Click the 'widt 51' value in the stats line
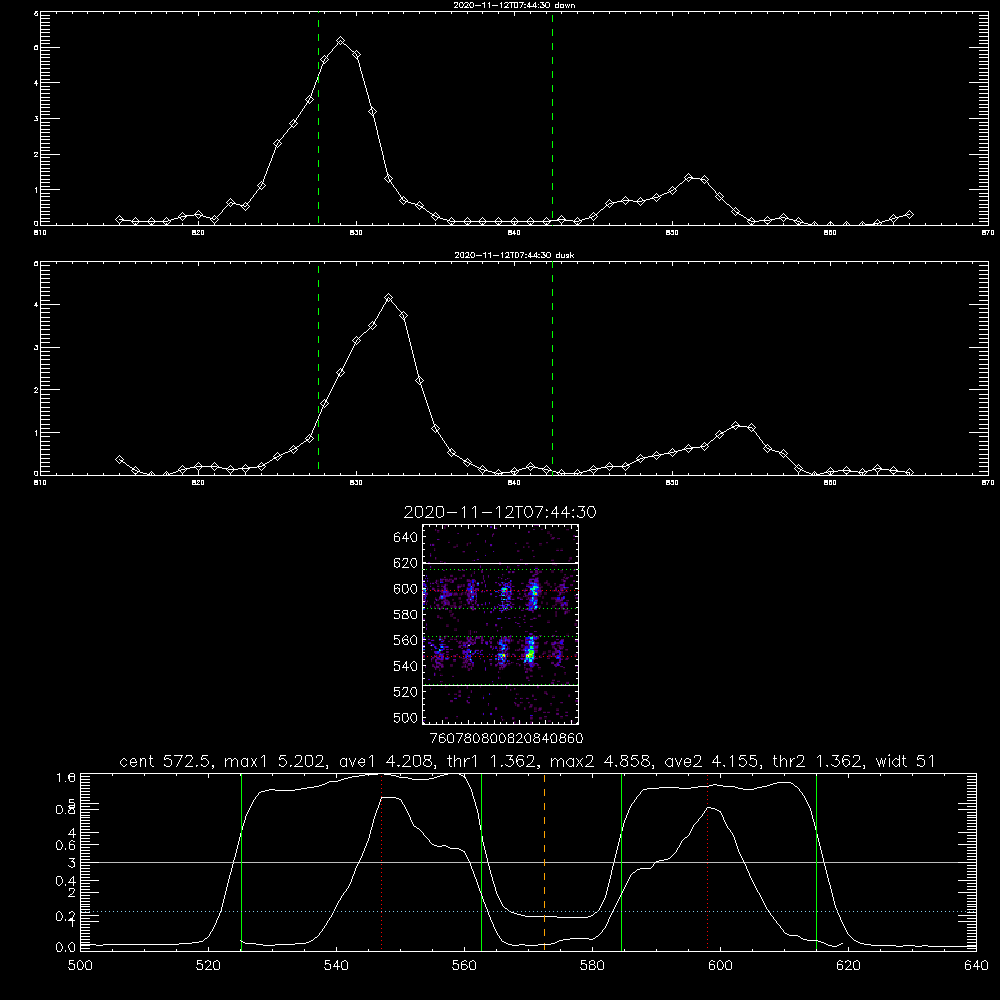Screen dimensions: 1000x1000 point(906,761)
